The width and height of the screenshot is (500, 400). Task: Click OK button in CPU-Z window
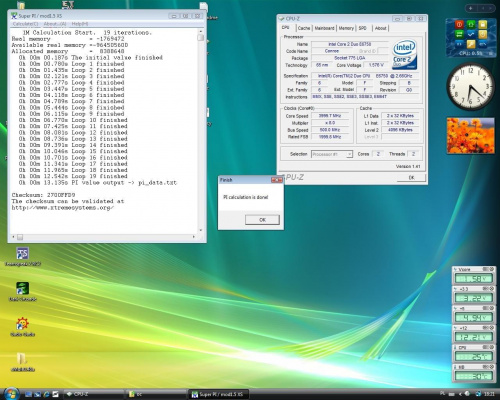(411, 177)
